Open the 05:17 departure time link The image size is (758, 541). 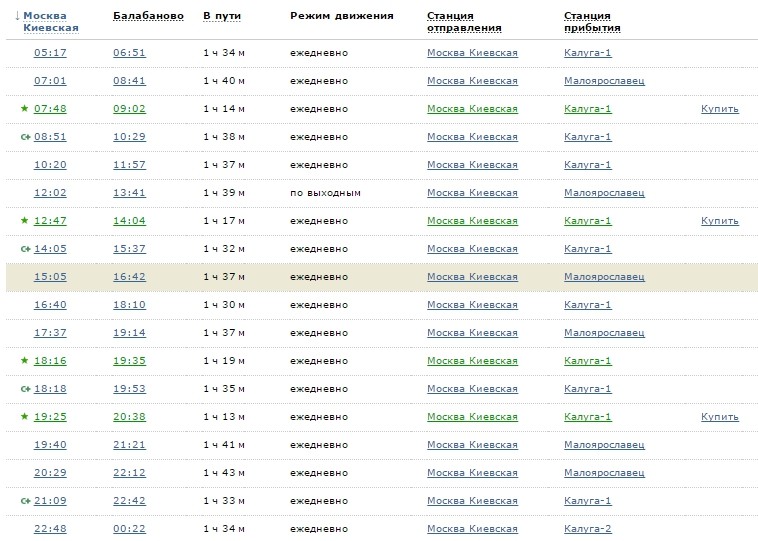point(50,52)
